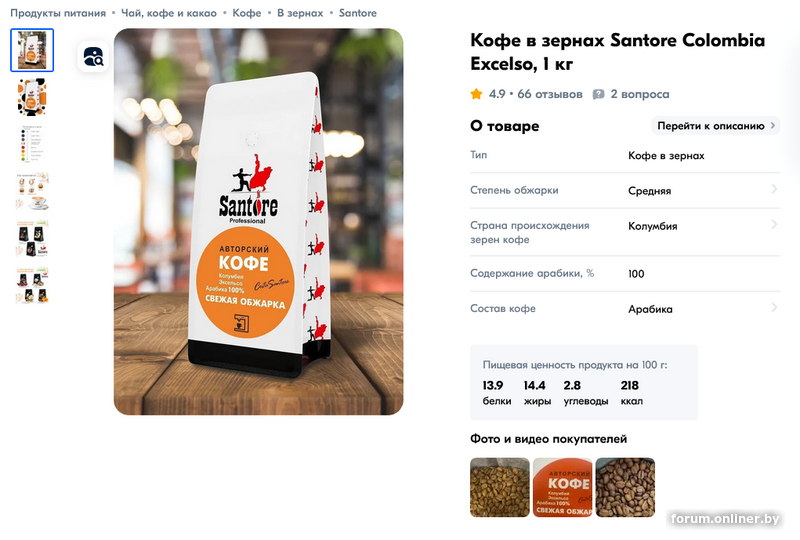Open the В зернах breadcrumb
Screen dimensions: 800x540
pos(300,13)
